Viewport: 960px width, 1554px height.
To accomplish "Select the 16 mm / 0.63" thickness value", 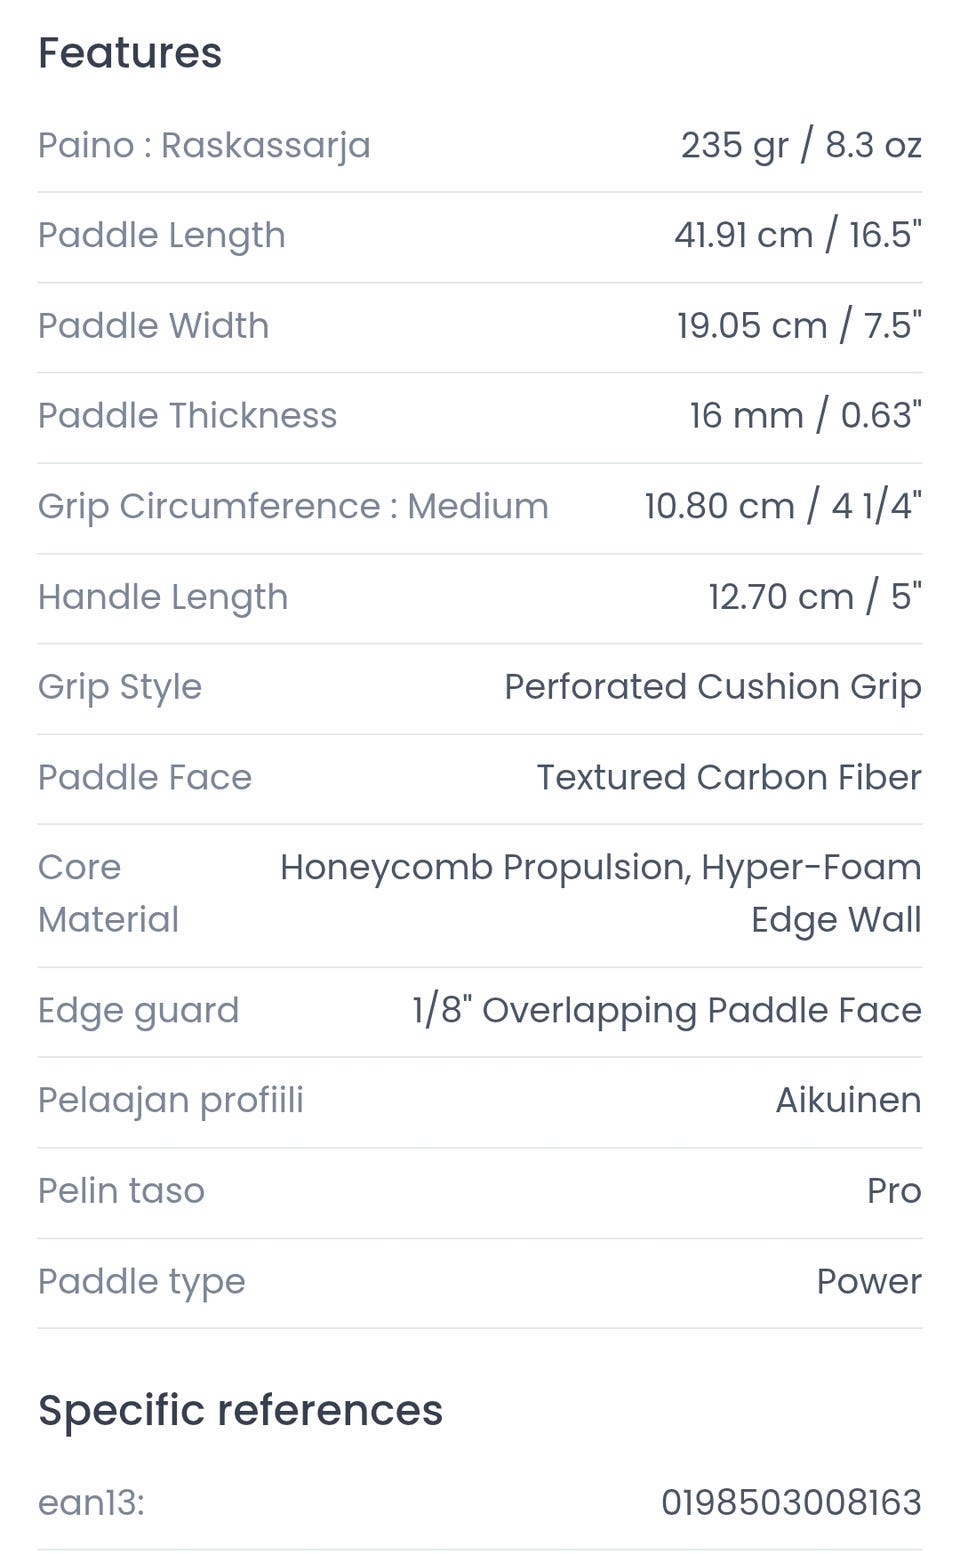I will (x=805, y=416).
